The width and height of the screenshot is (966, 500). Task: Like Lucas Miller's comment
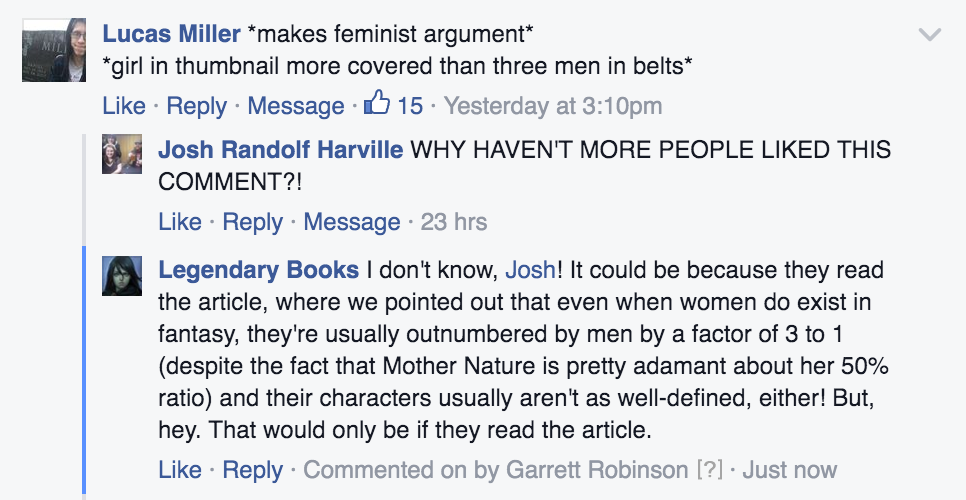(x=124, y=105)
